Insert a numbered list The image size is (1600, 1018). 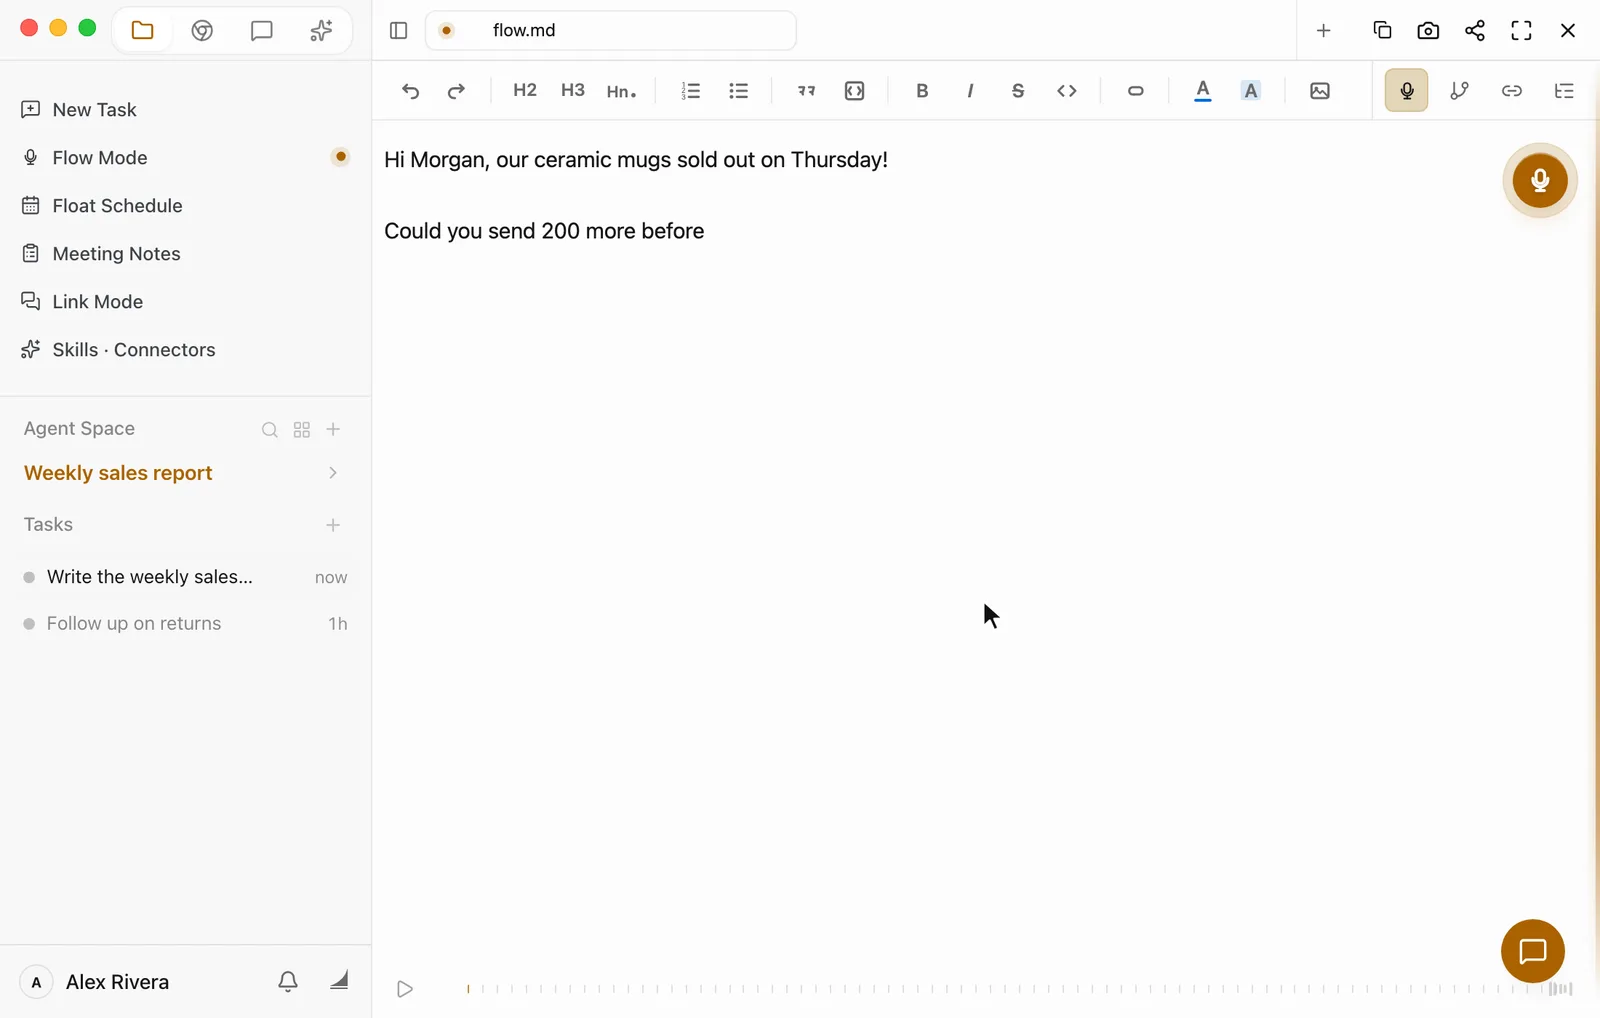point(690,91)
